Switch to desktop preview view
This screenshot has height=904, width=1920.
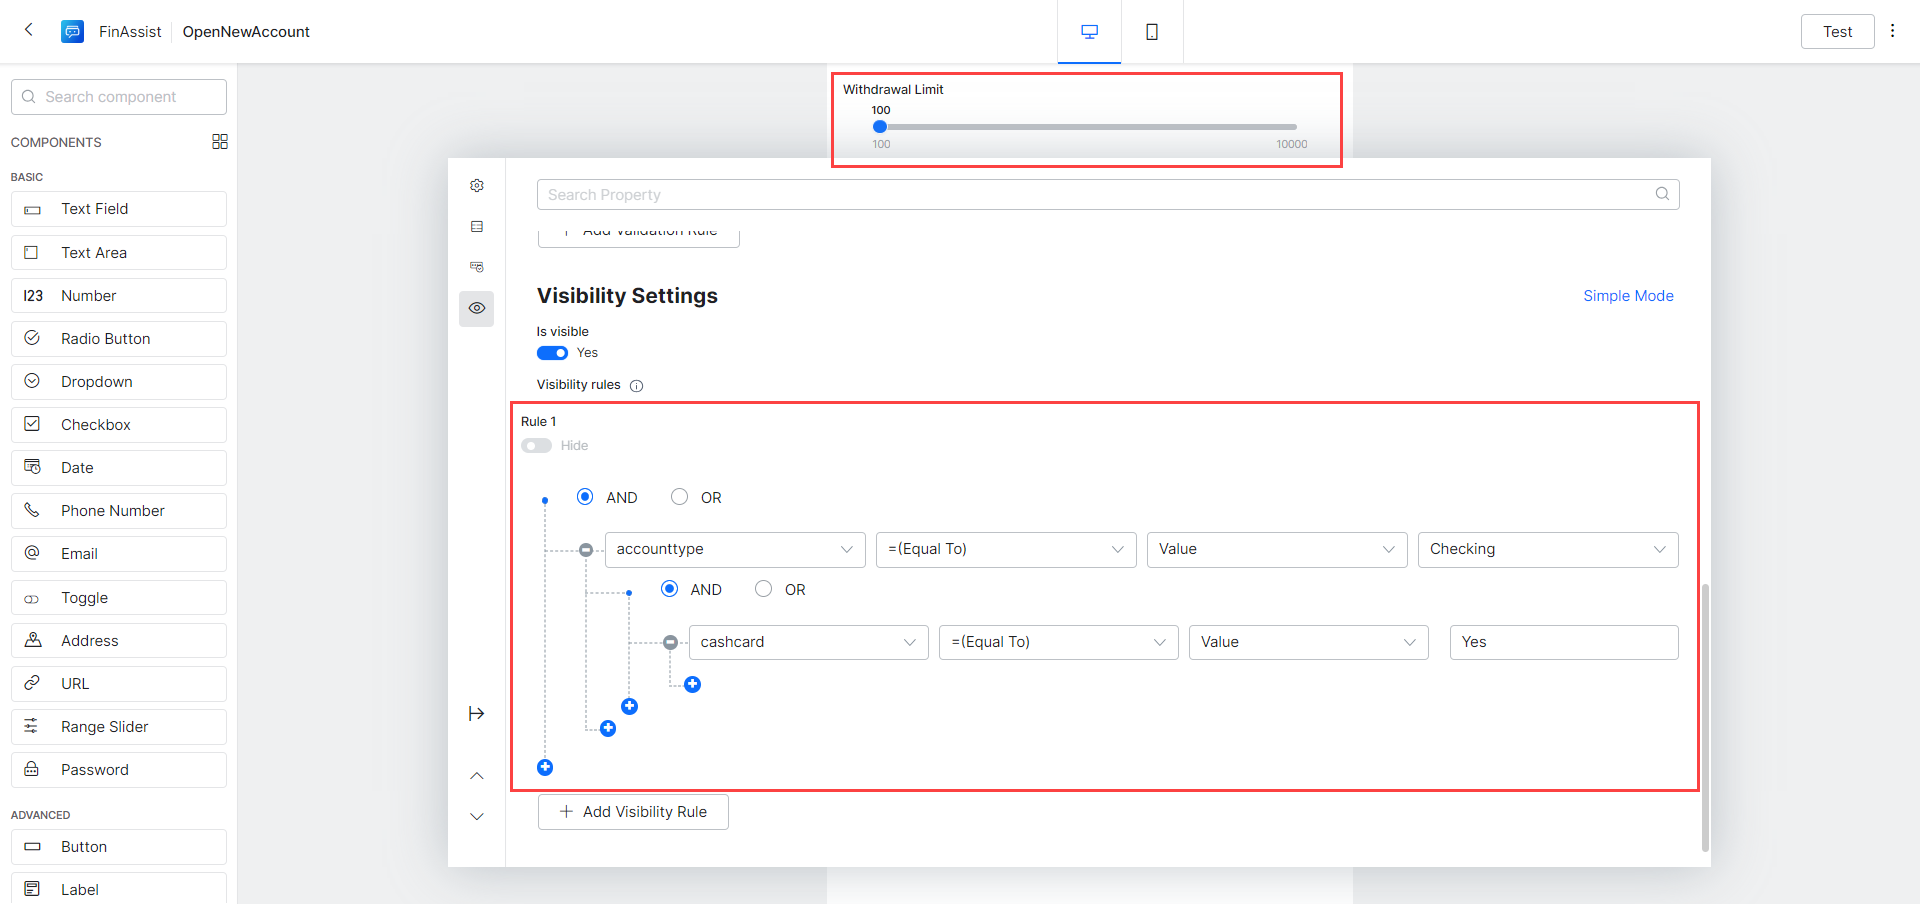1089,32
